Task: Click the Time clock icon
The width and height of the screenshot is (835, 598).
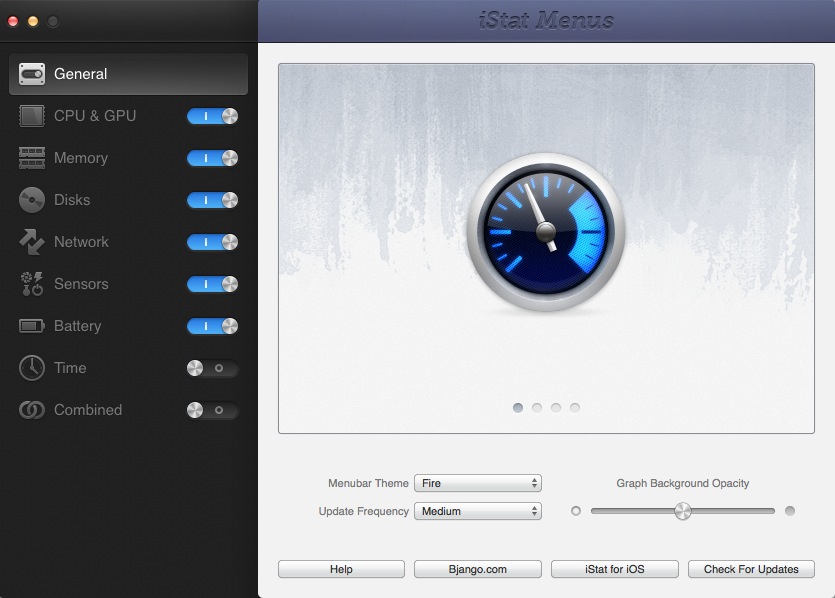Action: (32, 368)
